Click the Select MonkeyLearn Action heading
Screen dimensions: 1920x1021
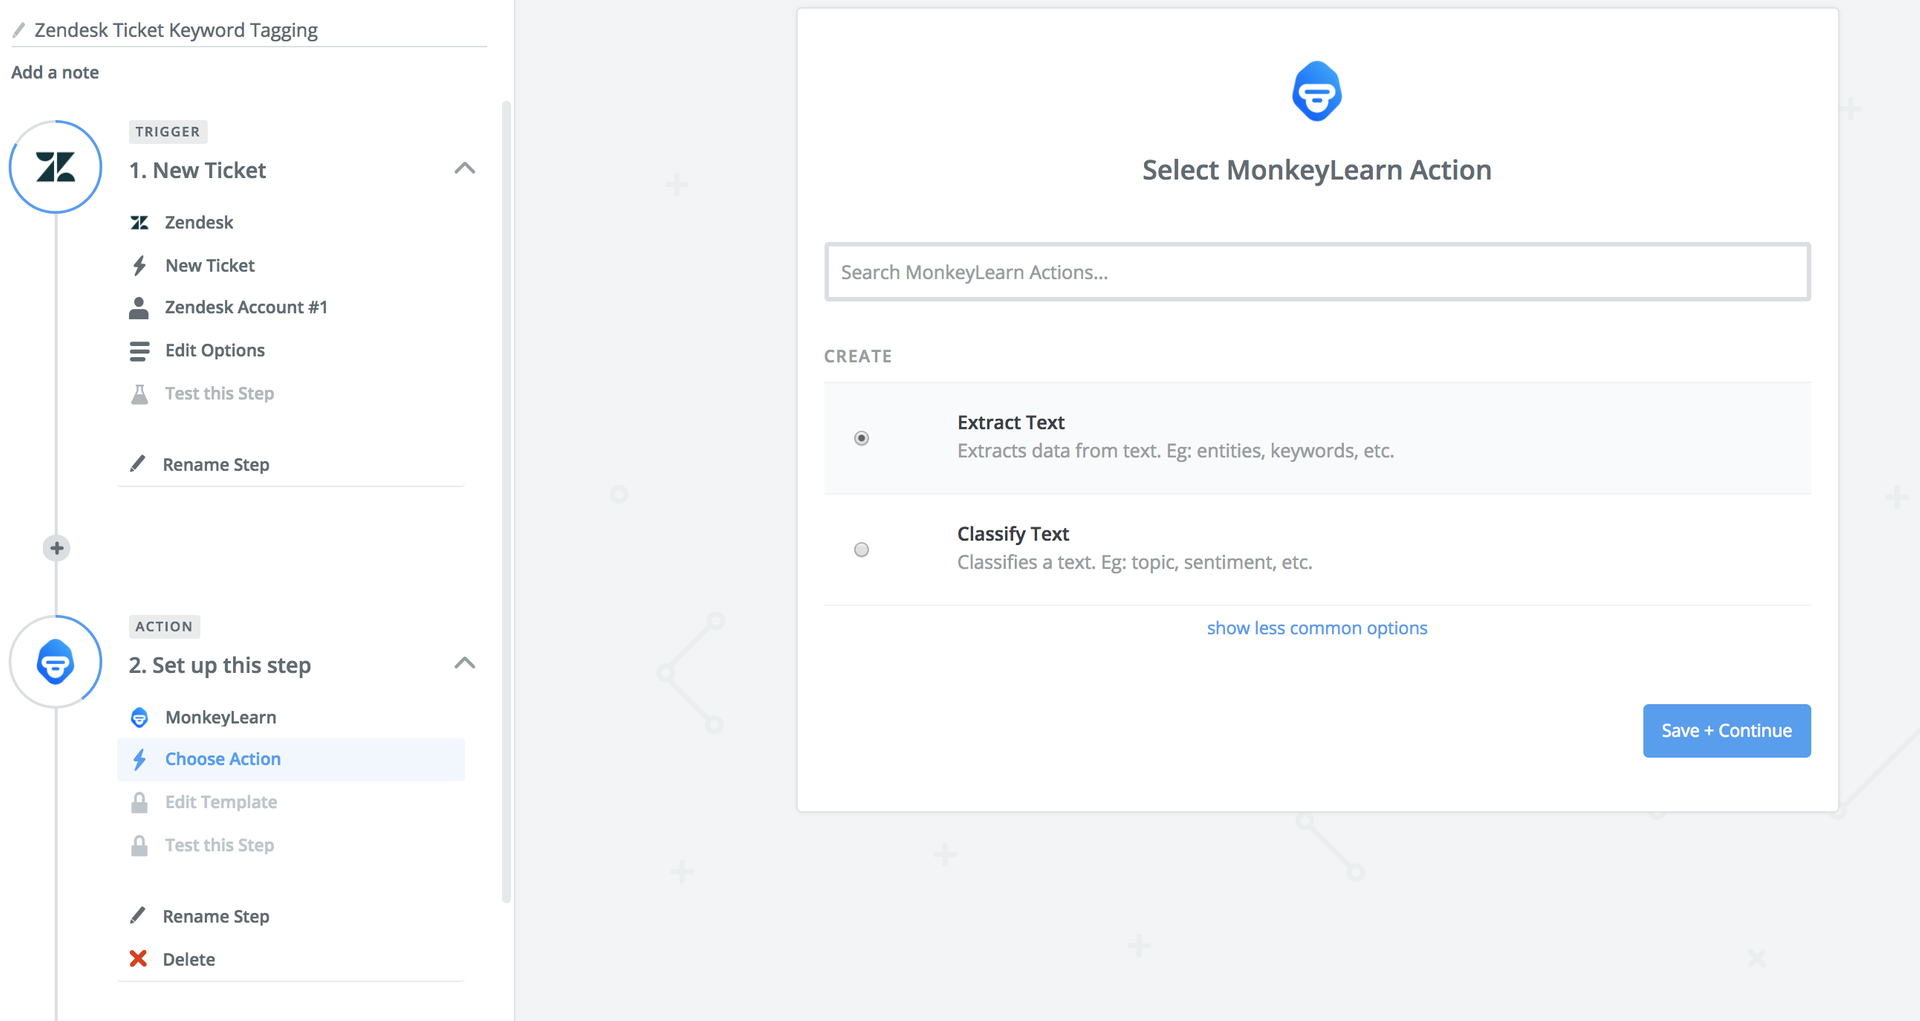tap(1317, 171)
